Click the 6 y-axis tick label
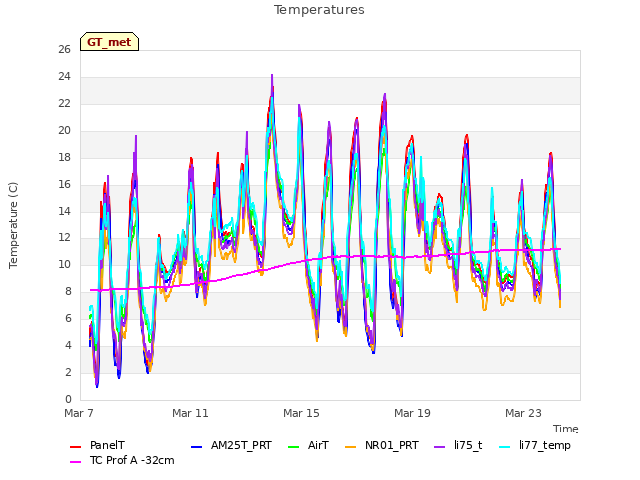This screenshot has height=480, width=640. coord(68,319)
